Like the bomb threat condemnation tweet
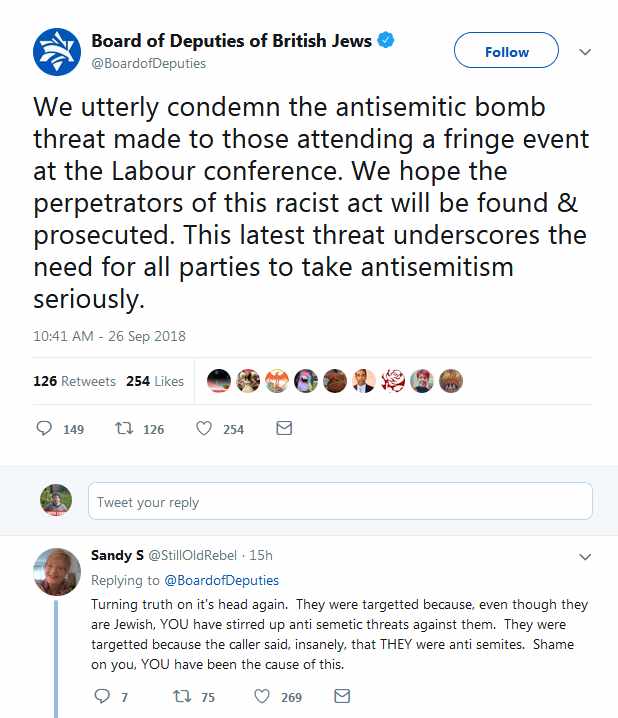The height and width of the screenshot is (718, 618). point(205,429)
